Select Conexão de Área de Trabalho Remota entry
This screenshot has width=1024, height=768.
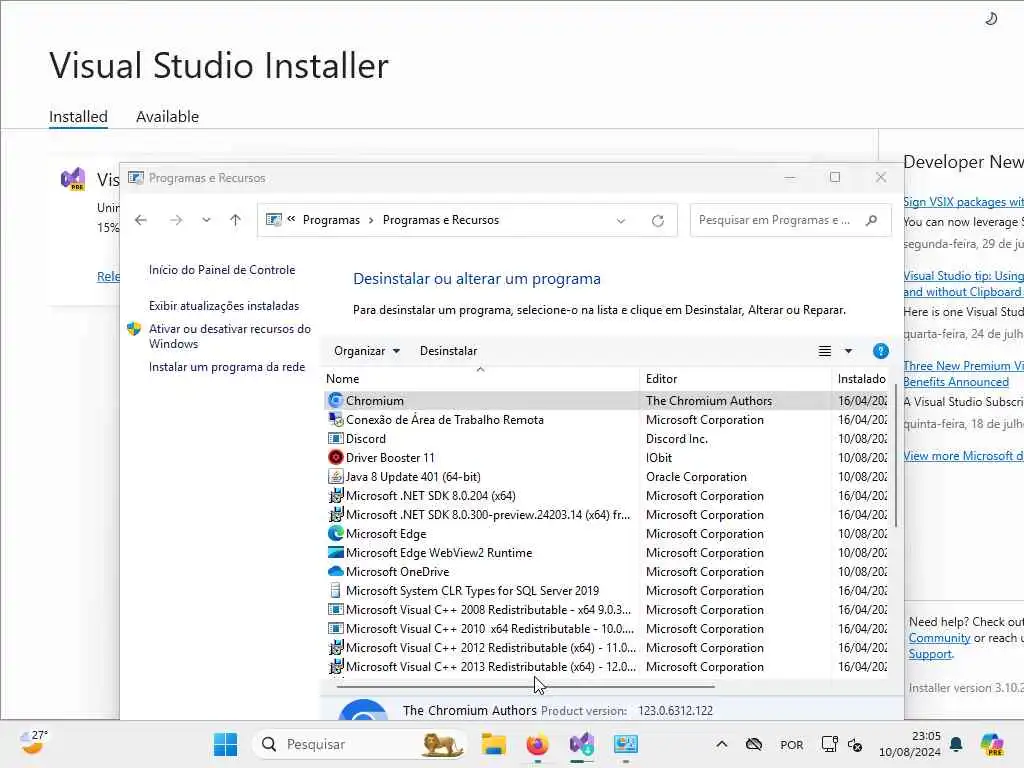pos(444,420)
